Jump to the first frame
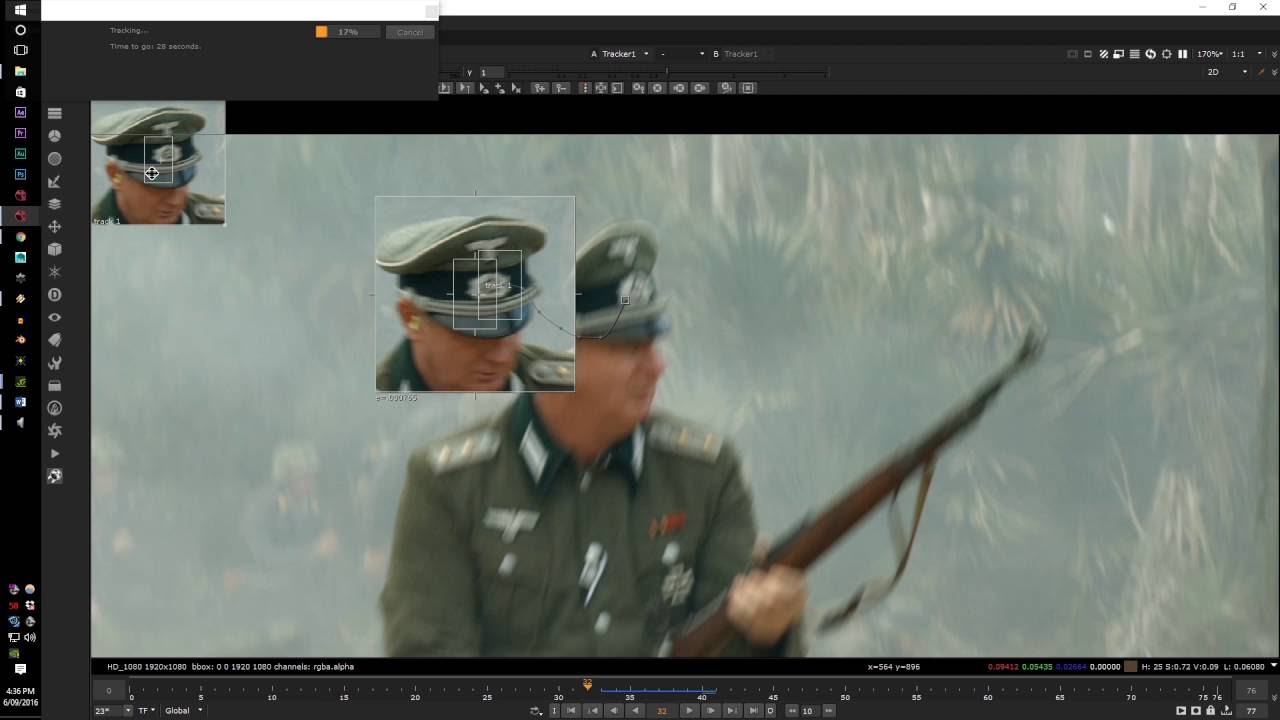Viewport: 1280px width, 720px height. tap(571, 710)
